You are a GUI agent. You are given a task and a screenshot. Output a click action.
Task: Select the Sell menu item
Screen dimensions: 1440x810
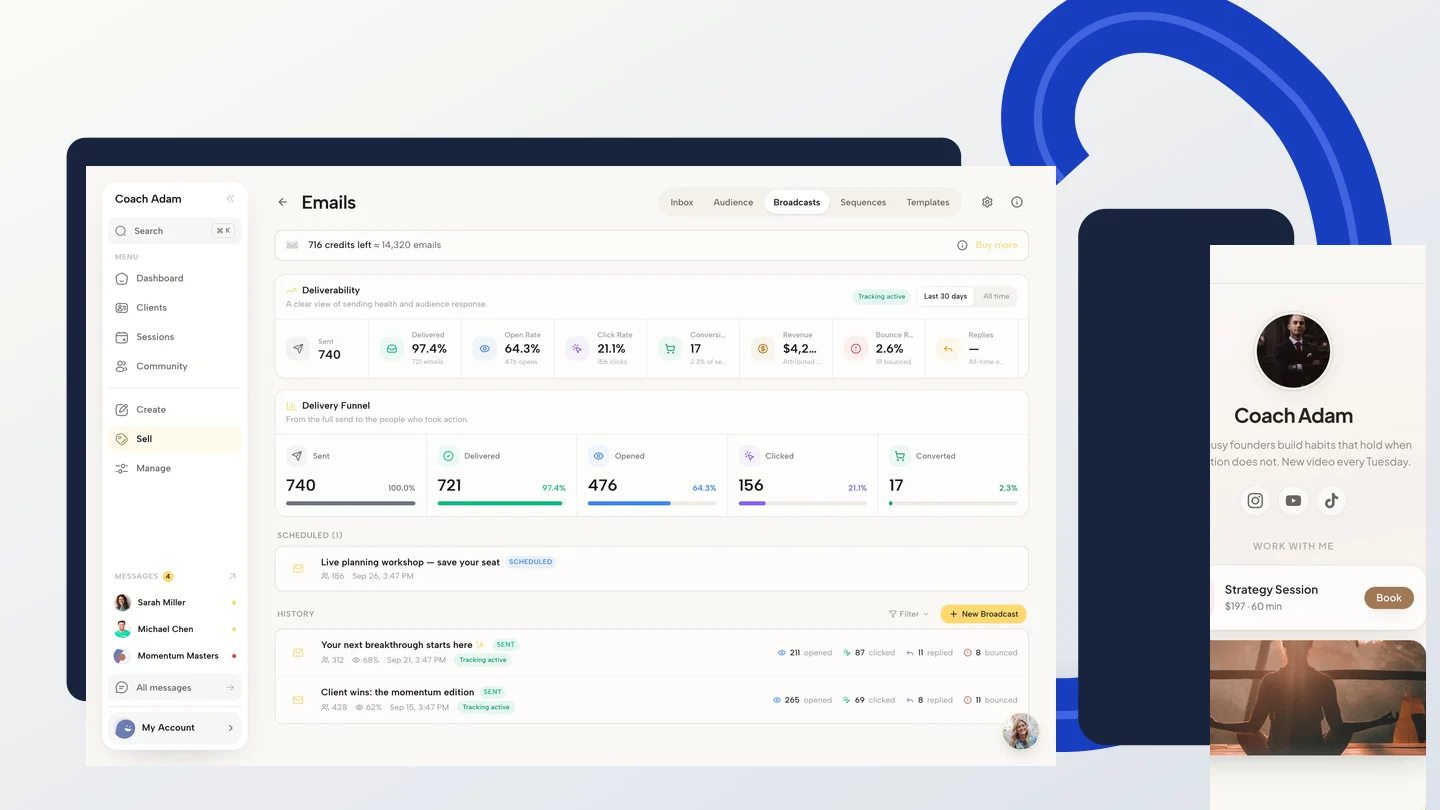[175, 439]
